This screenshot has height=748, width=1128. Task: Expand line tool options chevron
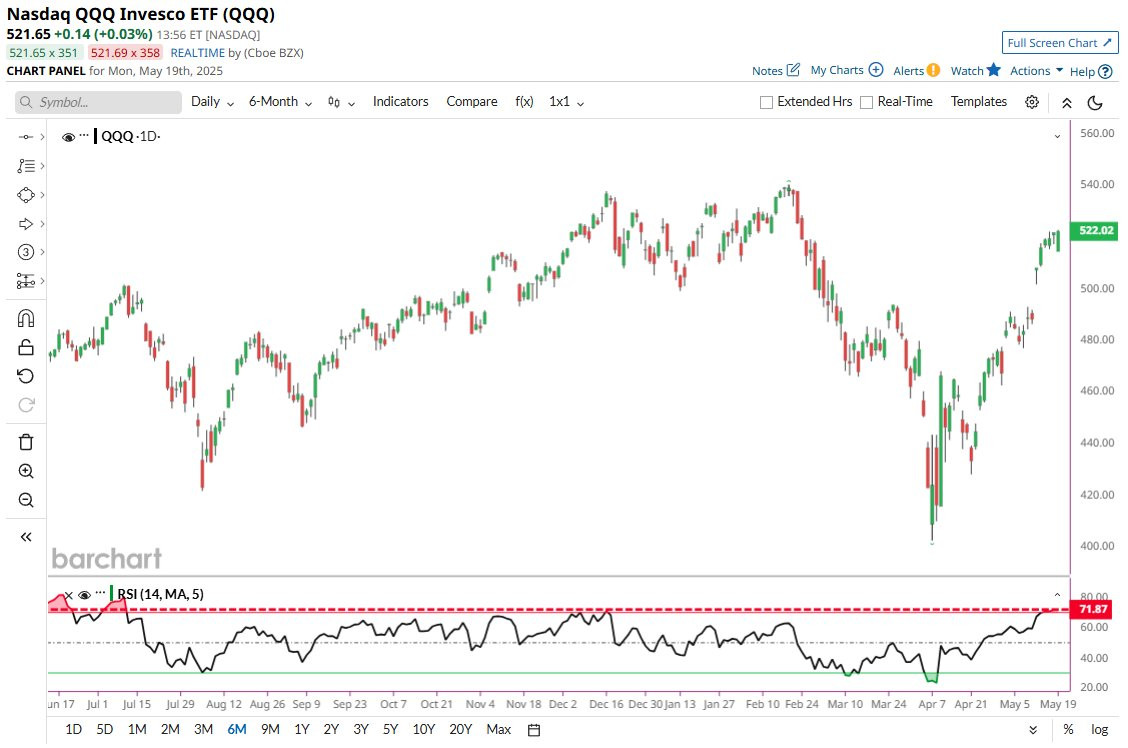pyautogui.click(x=42, y=137)
